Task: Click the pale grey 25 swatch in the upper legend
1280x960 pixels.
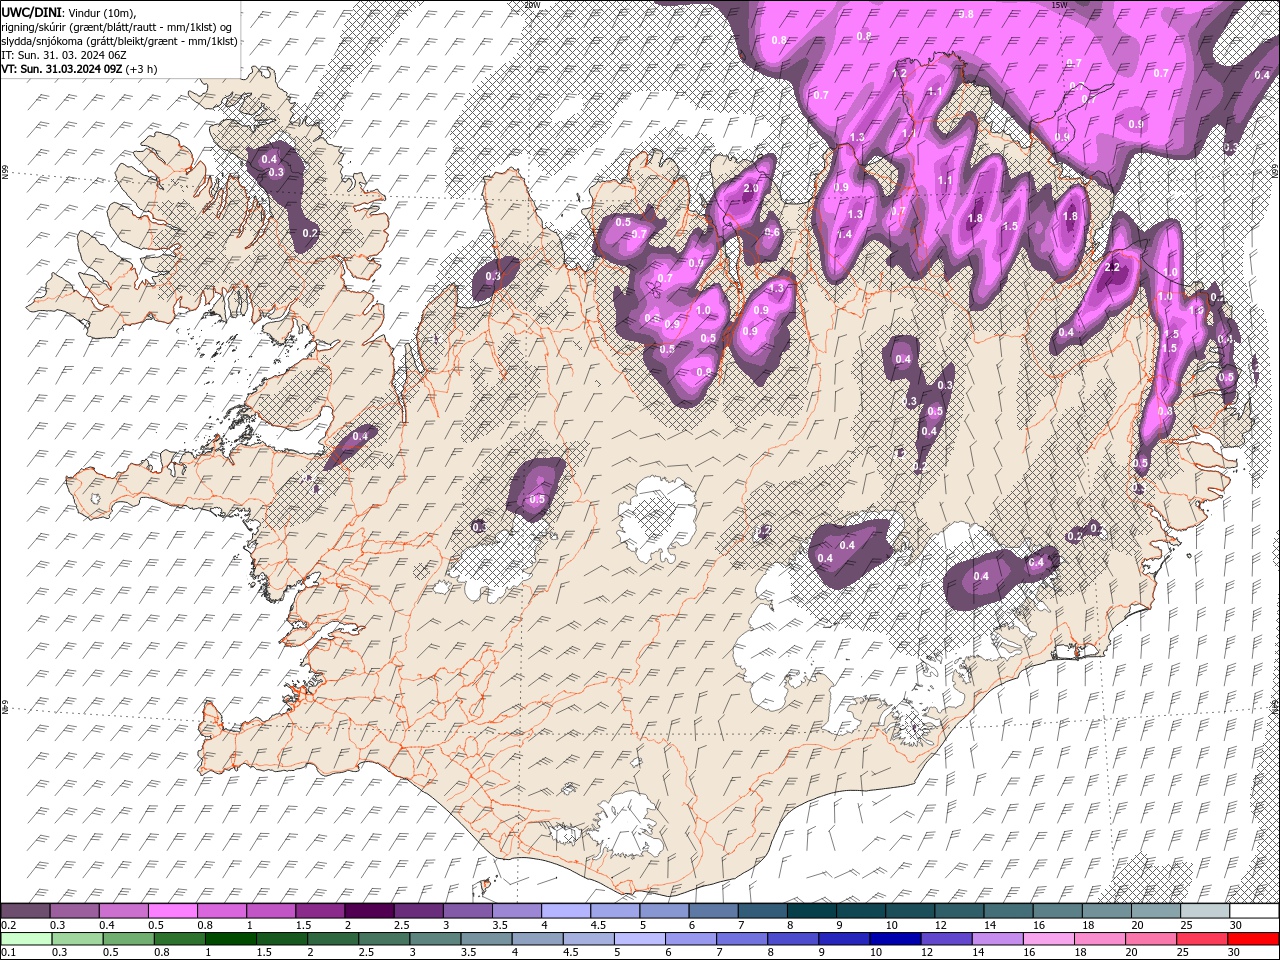Action: 1205,911
